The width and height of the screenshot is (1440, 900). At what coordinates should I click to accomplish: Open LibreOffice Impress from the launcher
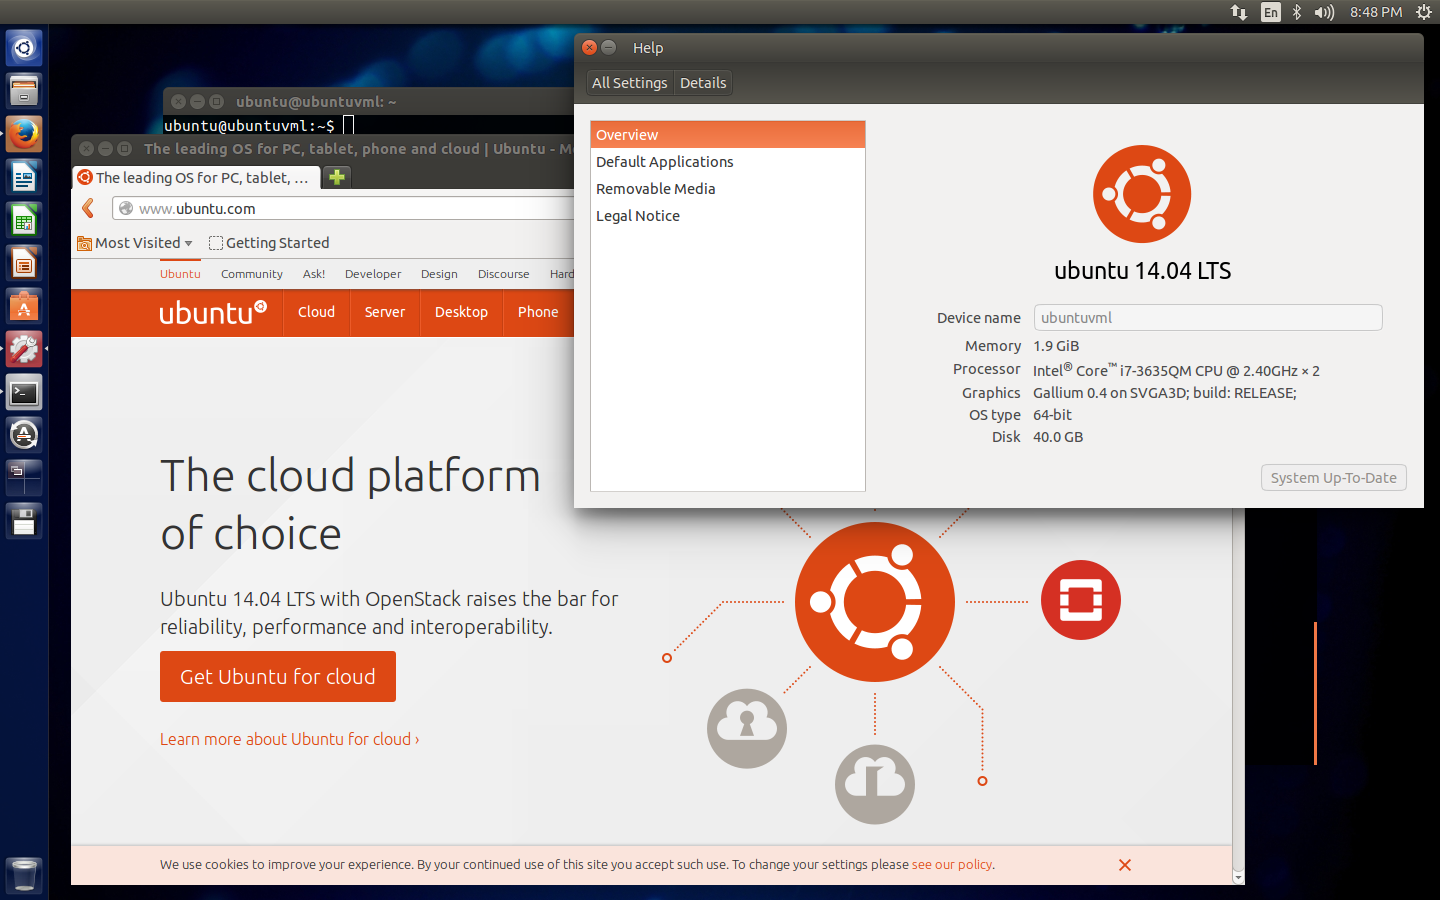(x=24, y=263)
